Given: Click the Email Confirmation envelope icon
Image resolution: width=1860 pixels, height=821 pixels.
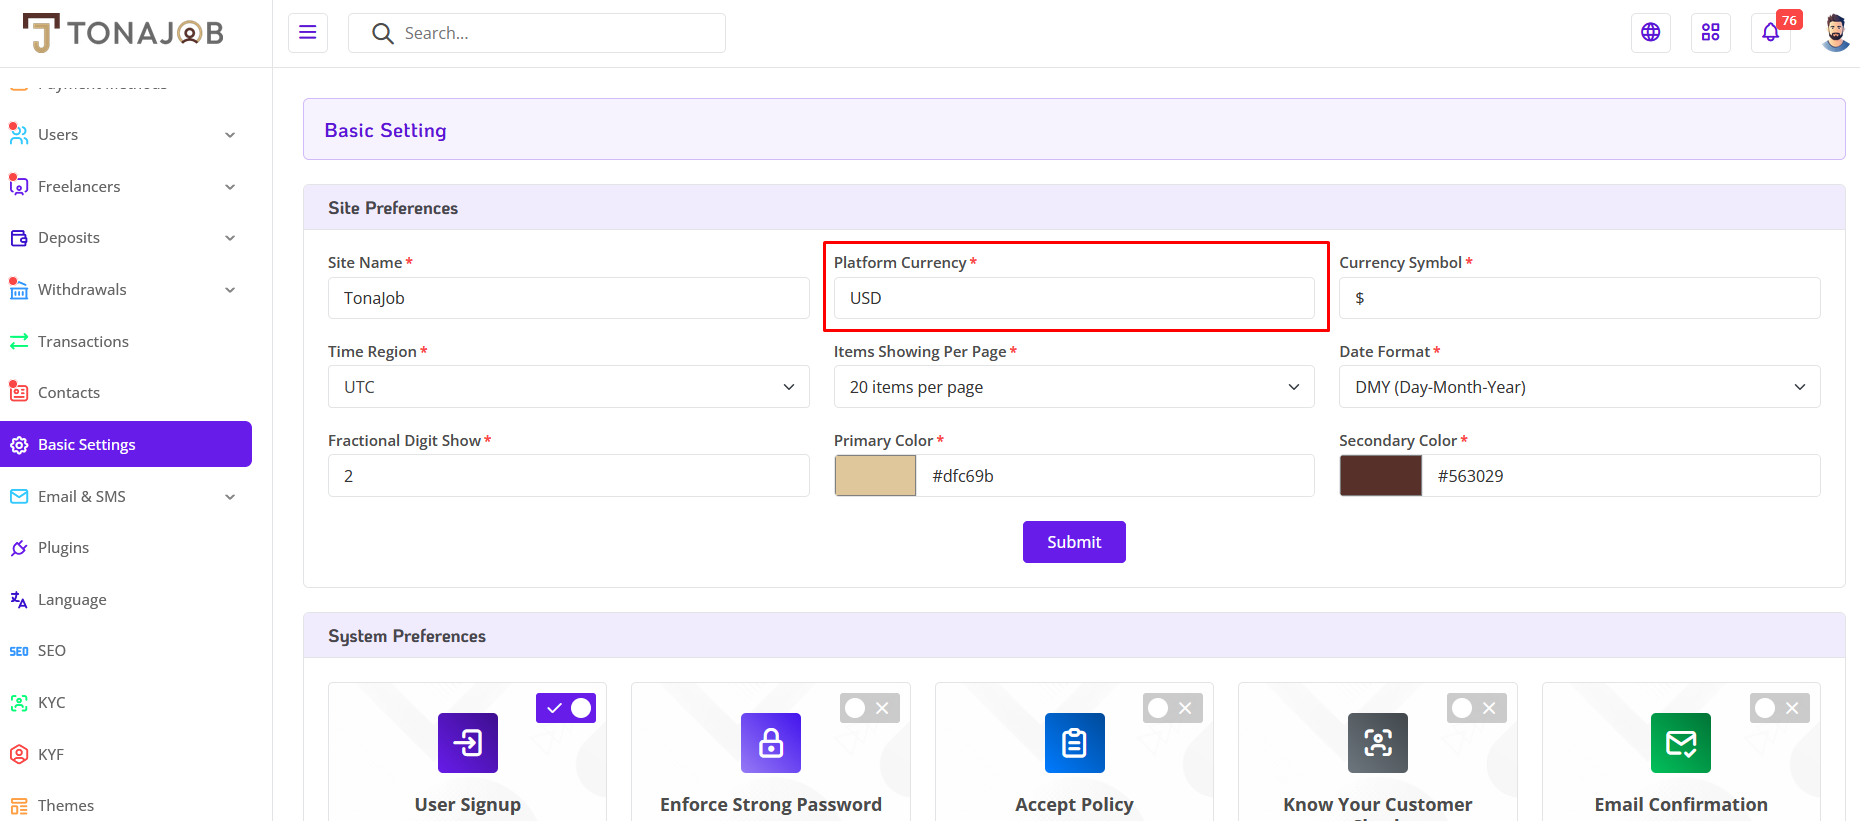Looking at the screenshot, I should click(1681, 743).
